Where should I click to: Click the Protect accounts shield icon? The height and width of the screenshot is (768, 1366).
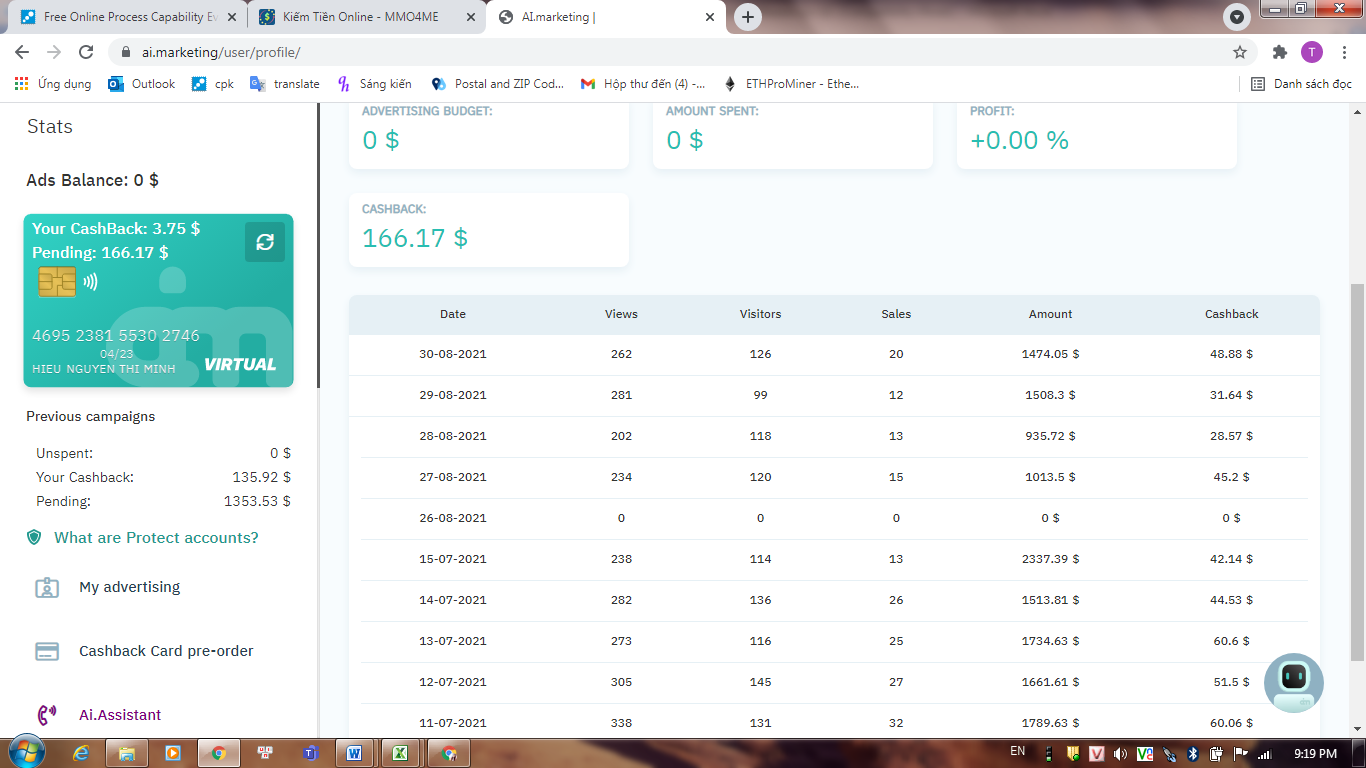(34, 538)
